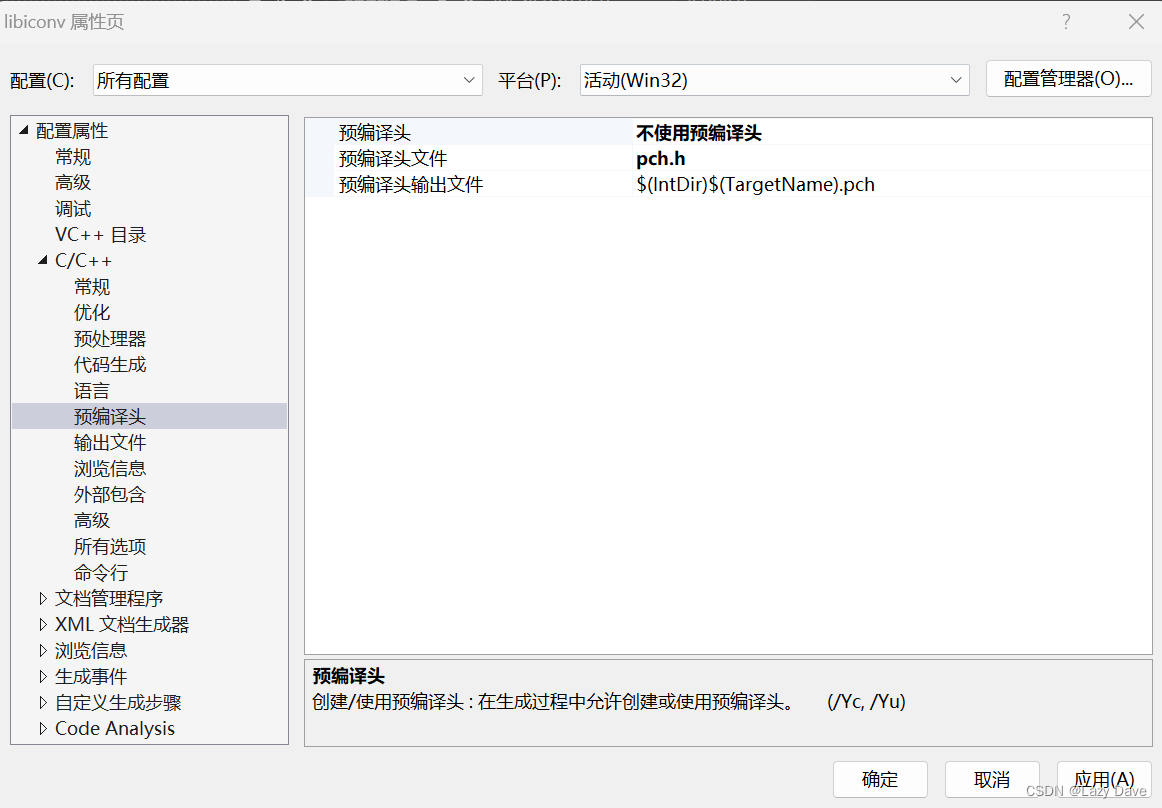Viewport: 1162px width, 808px height.
Task: Select the 代码生成 tree item
Action: [x=110, y=365]
